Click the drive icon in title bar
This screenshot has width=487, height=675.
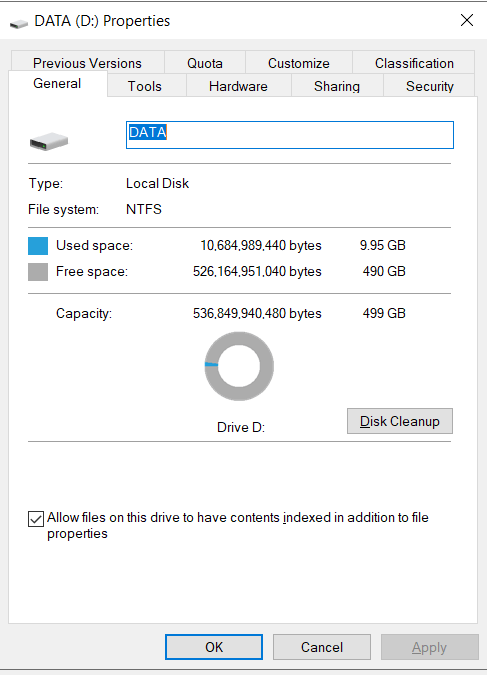click(19, 23)
